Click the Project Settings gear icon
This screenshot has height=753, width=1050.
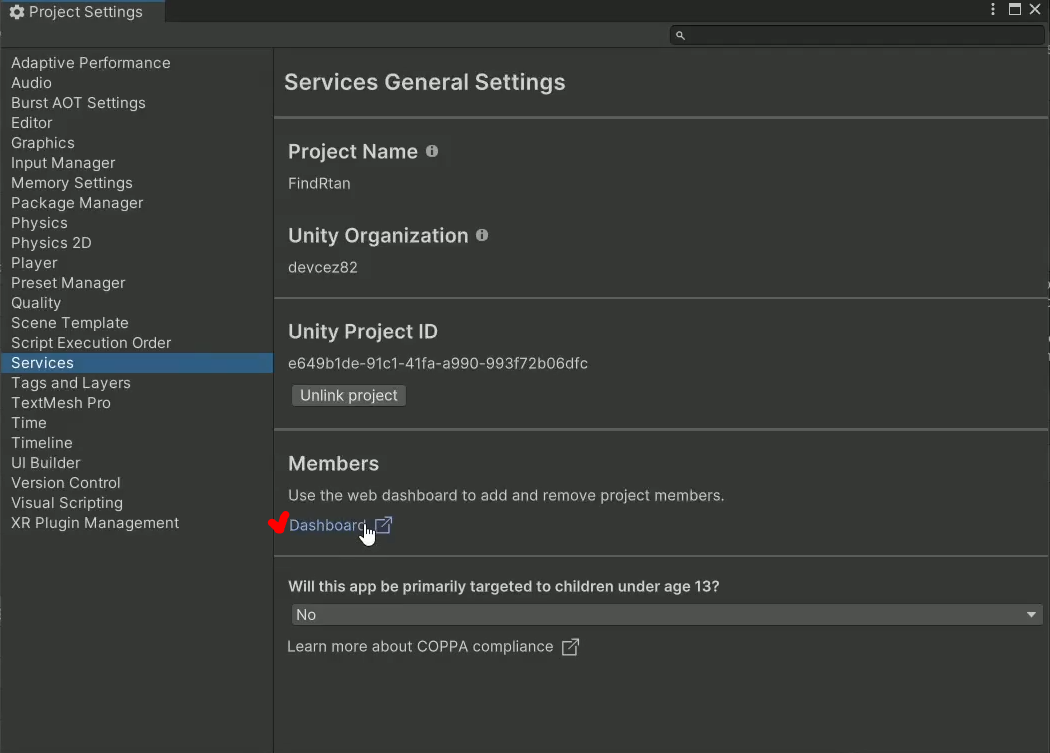tap(16, 12)
